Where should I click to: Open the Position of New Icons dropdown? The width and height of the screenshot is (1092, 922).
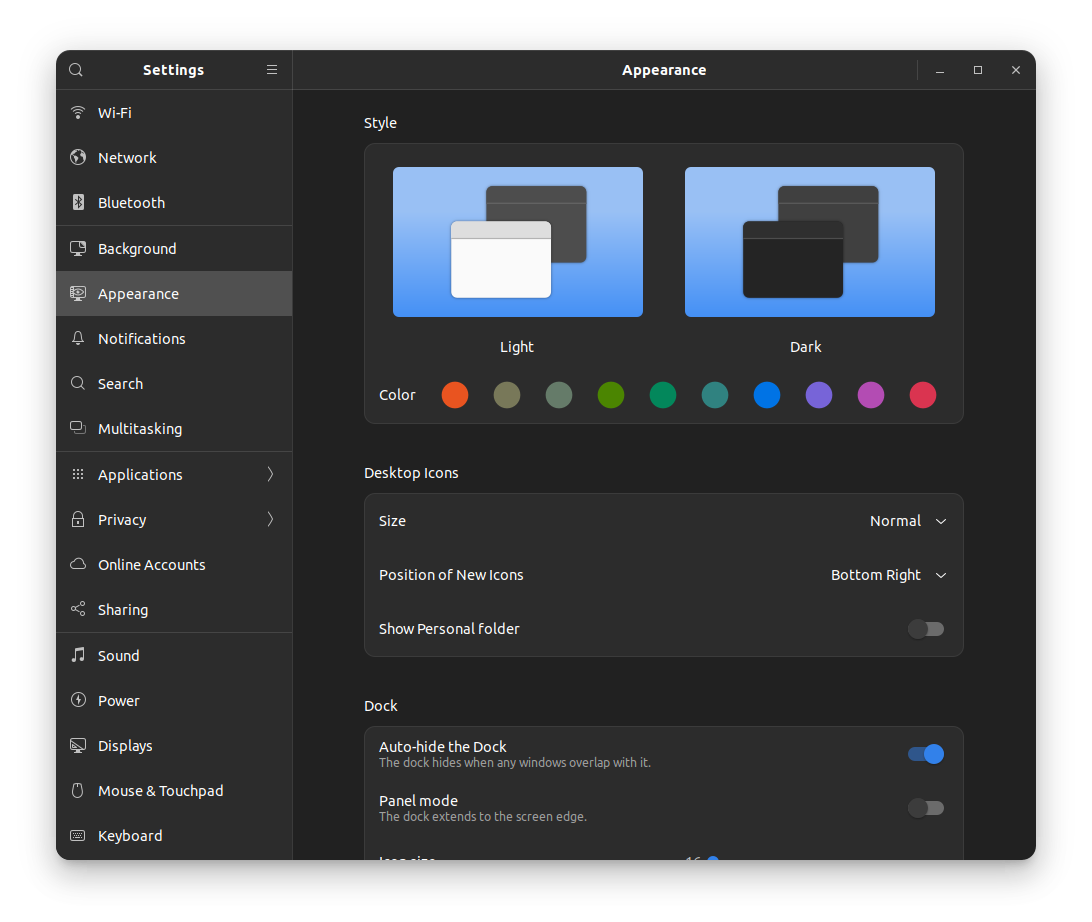point(887,575)
